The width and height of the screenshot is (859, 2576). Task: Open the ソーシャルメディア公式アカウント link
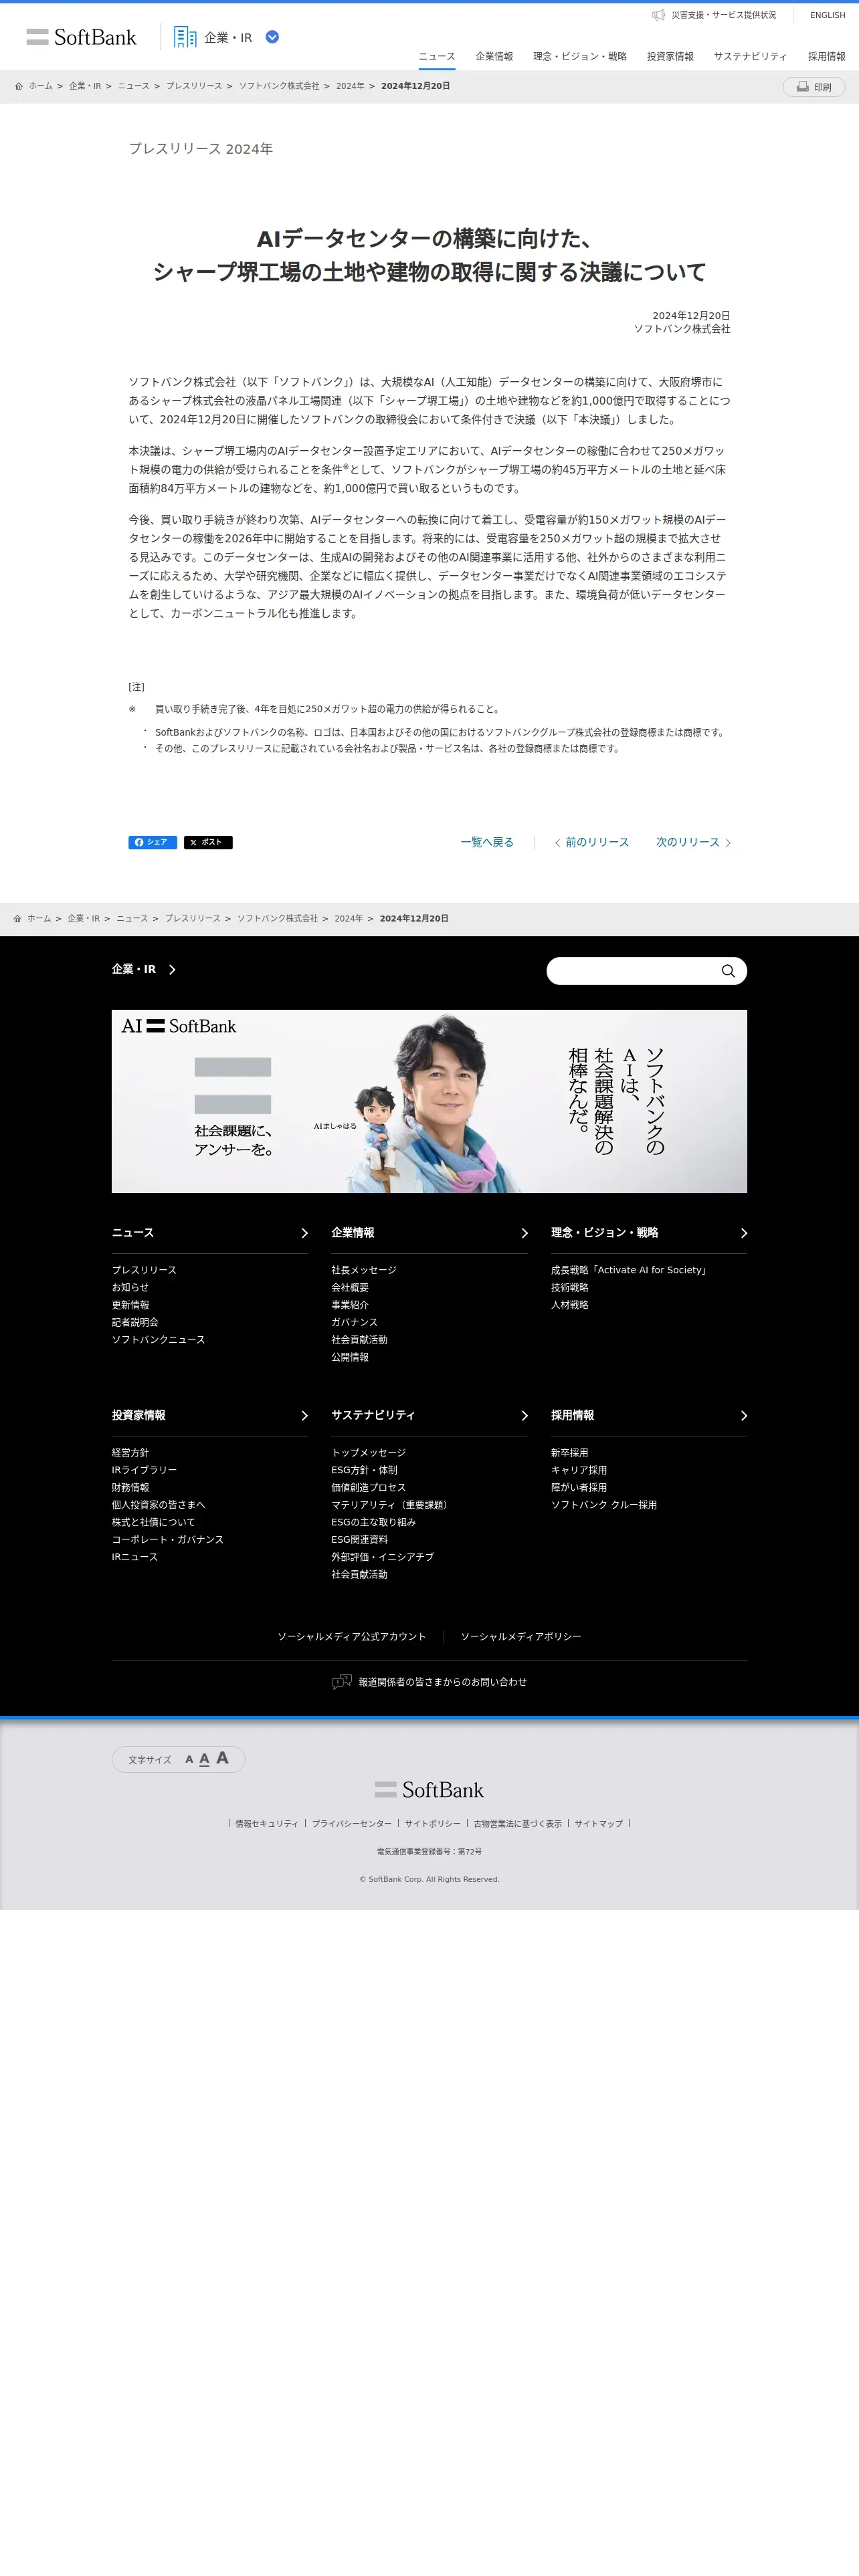click(x=352, y=1637)
